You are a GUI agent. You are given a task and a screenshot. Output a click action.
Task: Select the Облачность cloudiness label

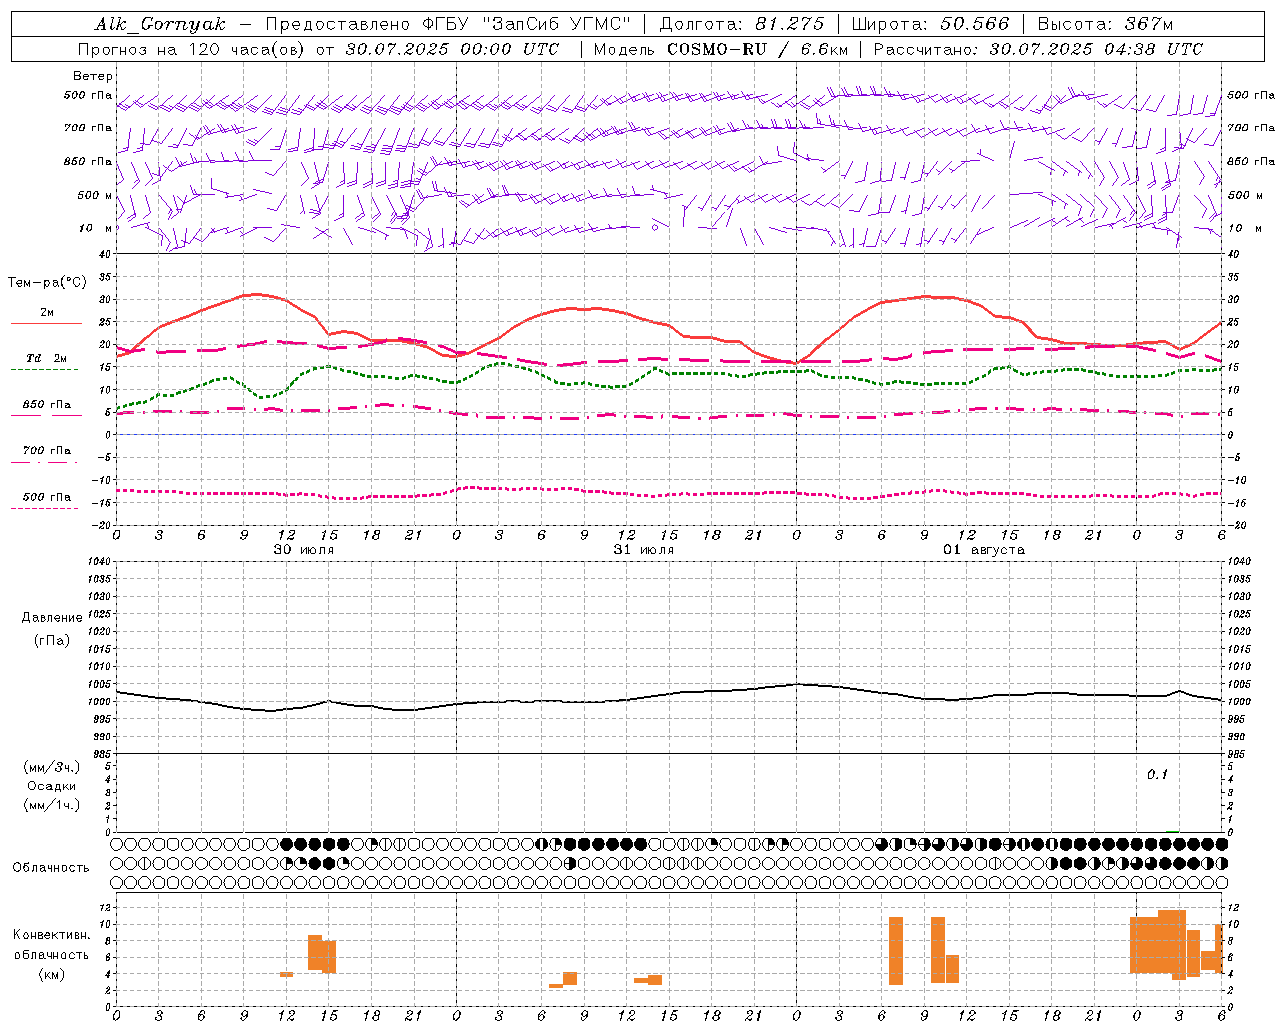(x=51, y=867)
